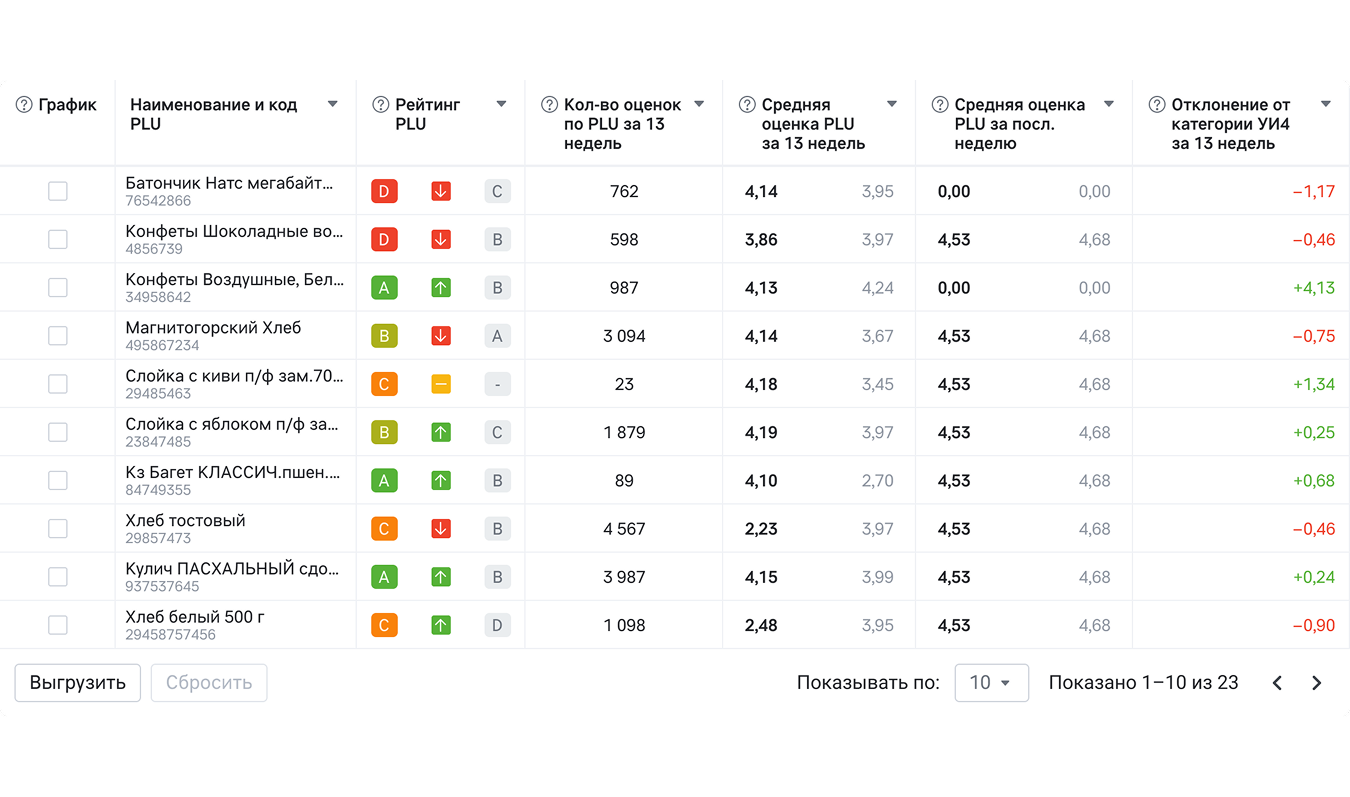Go to previous page with left arrow
Viewport: 1350px width, 797px height.
pyautogui.click(x=1277, y=683)
